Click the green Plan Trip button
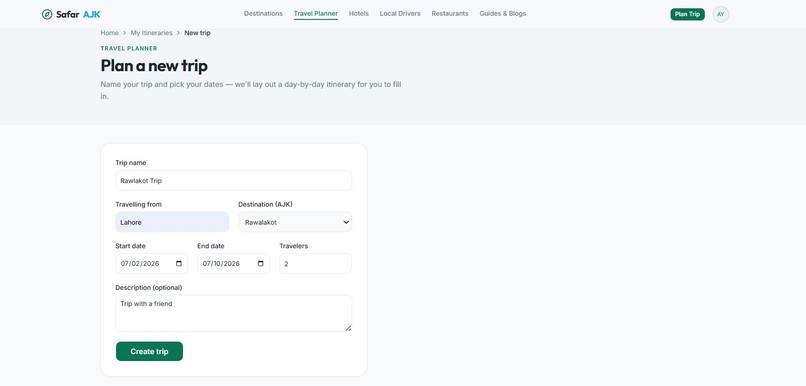806x386 pixels. [687, 14]
